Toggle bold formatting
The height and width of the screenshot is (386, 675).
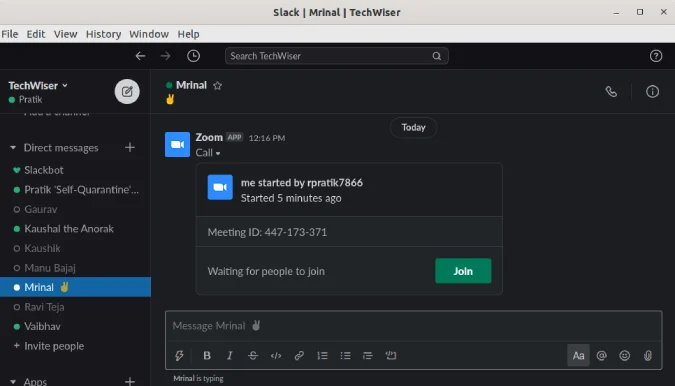coord(207,355)
